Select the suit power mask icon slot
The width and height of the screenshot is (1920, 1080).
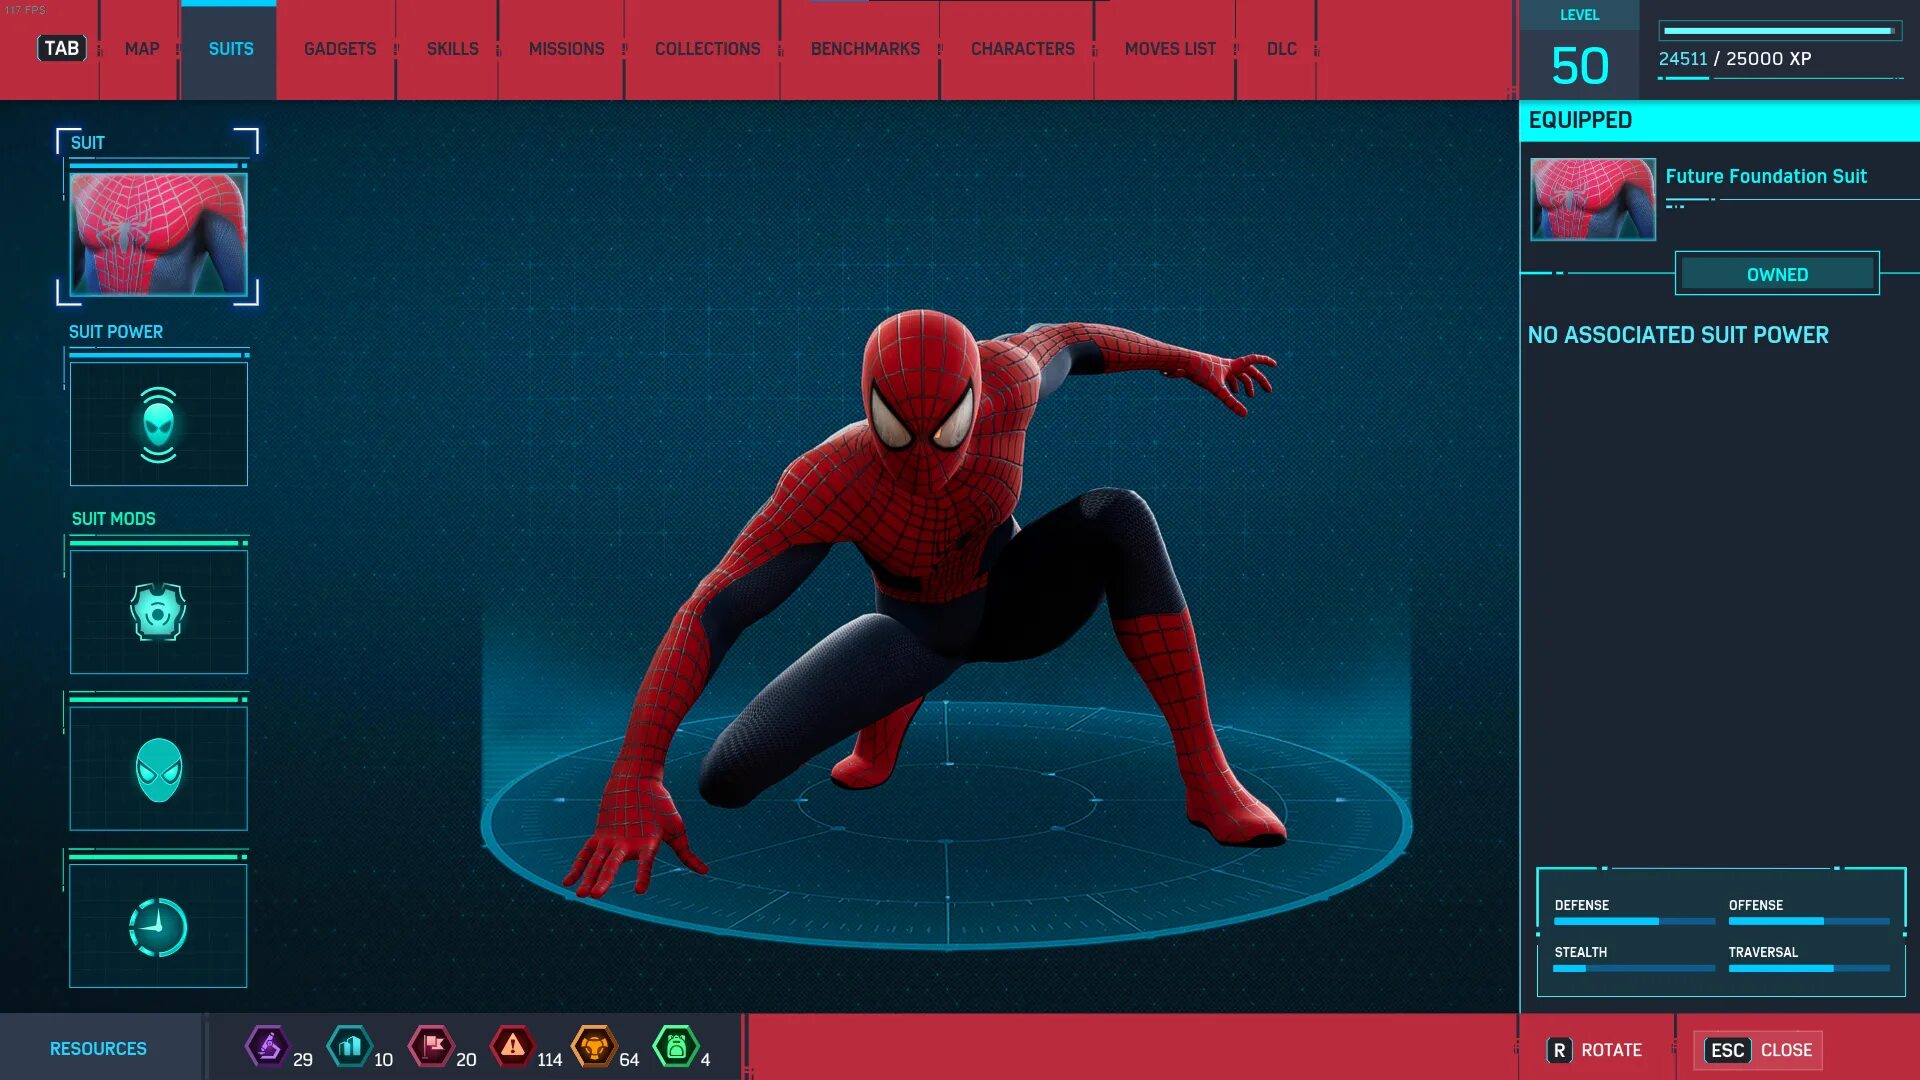158,424
